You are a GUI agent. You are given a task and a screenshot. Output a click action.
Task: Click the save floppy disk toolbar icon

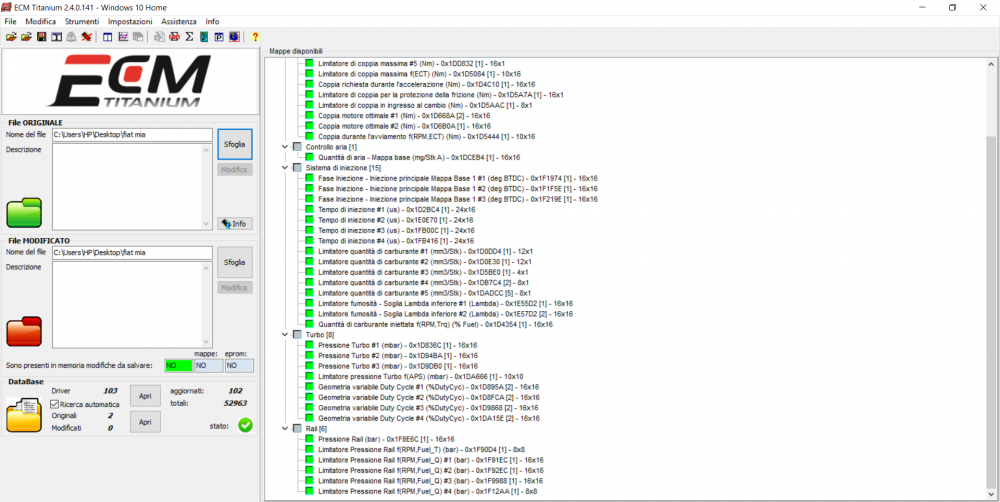tap(41, 37)
